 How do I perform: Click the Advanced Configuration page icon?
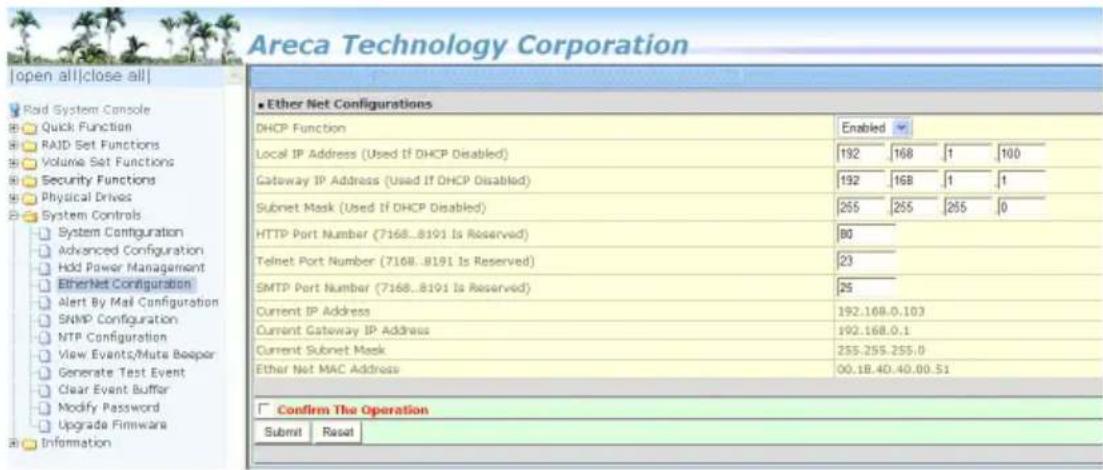point(45,250)
